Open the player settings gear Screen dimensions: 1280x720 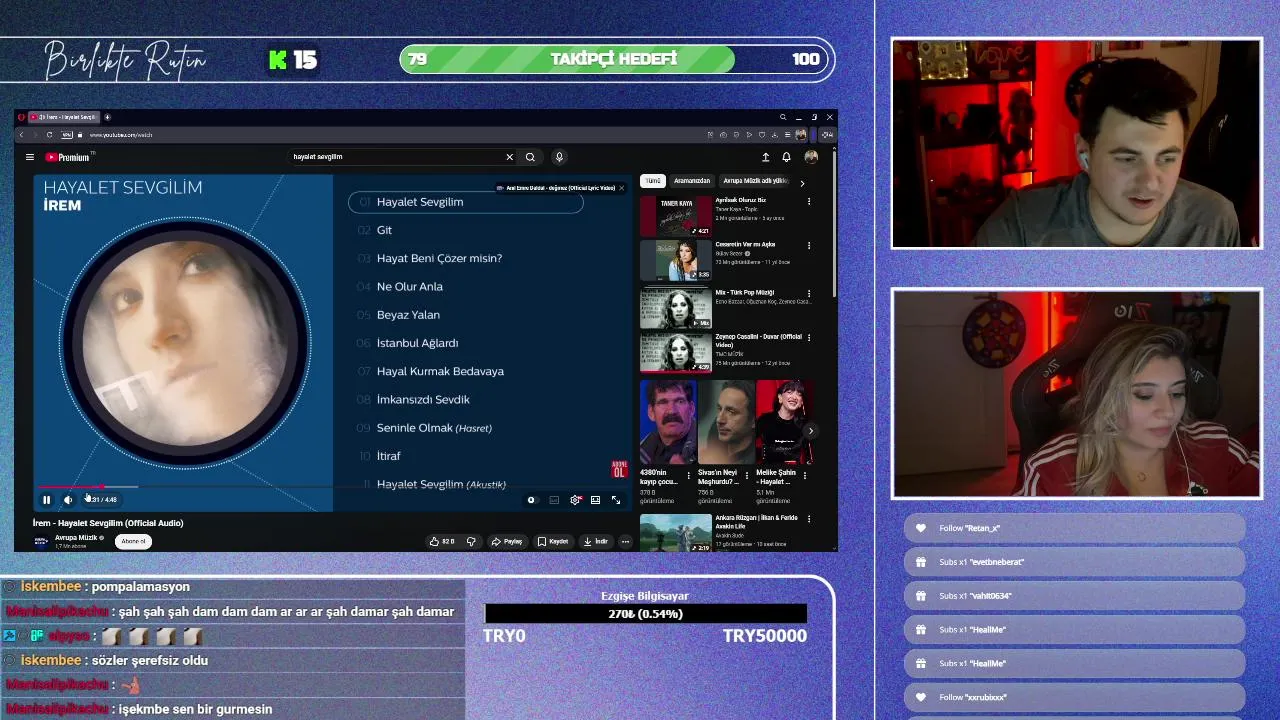coord(575,500)
